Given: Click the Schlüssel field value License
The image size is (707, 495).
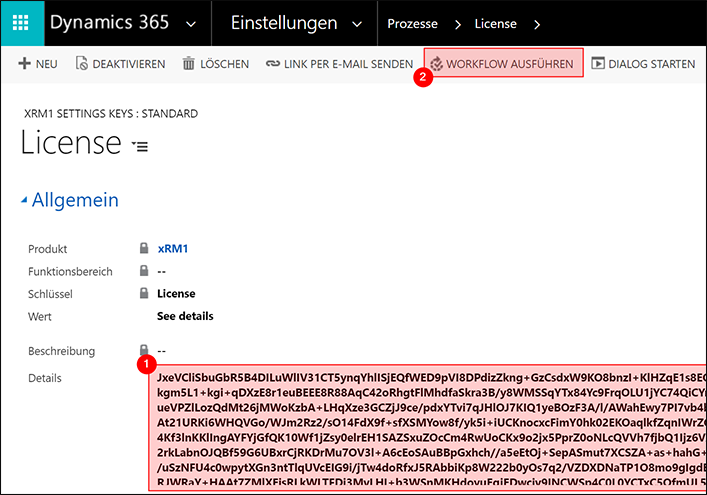Looking at the screenshot, I should tap(176, 294).
